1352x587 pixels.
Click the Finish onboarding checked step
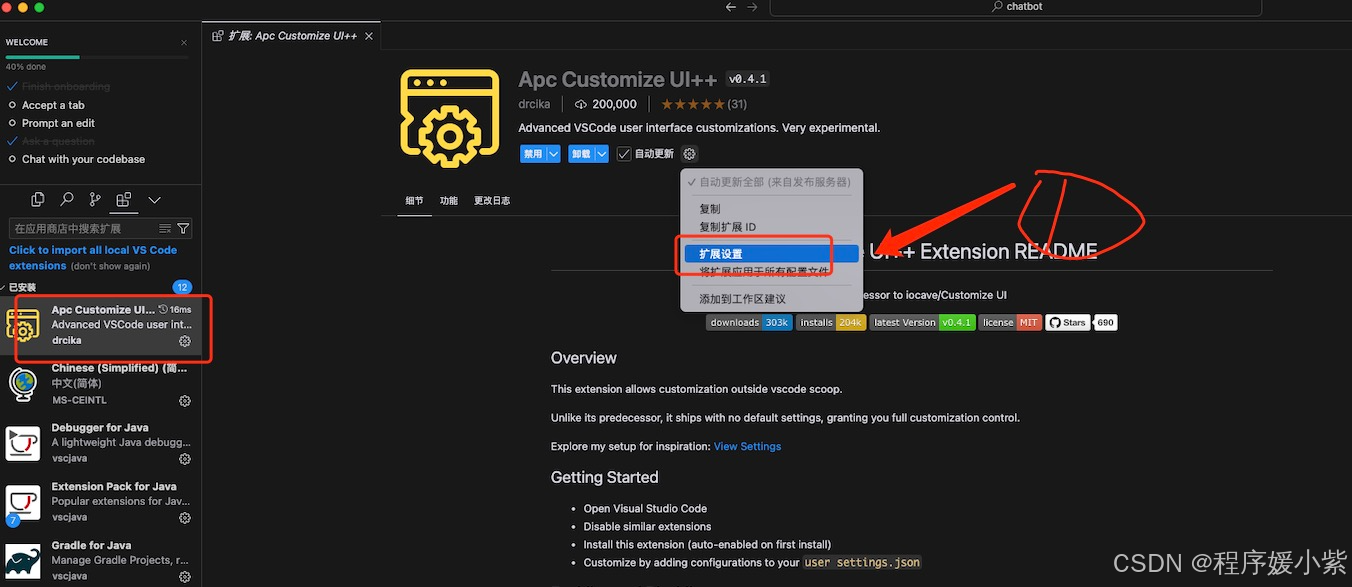pyautogui.click(x=66, y=87)
